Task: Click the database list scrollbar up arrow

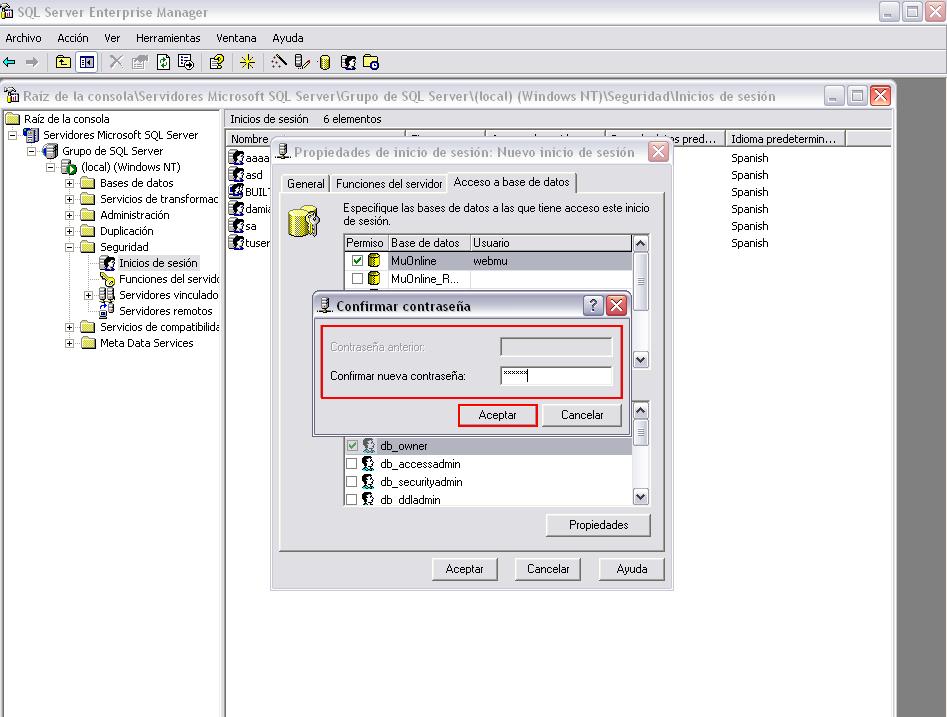Action: pos(641,243)
